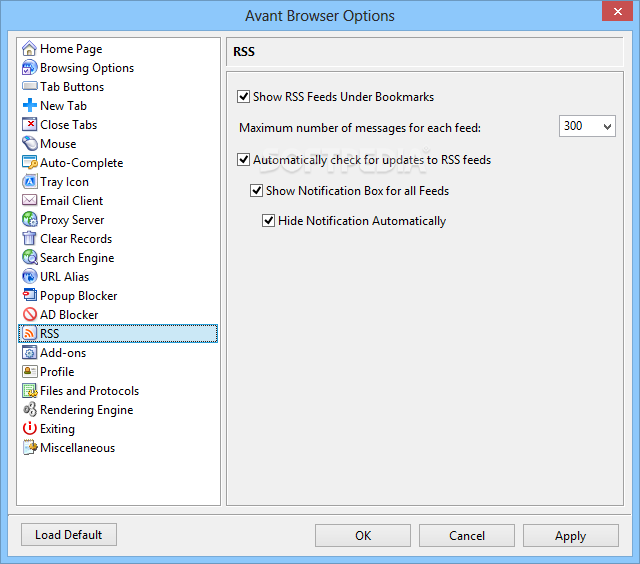The width and height of the screenshot is (640, 564).
Task: Click the Home Page house icon
Action: click(29, 49)
